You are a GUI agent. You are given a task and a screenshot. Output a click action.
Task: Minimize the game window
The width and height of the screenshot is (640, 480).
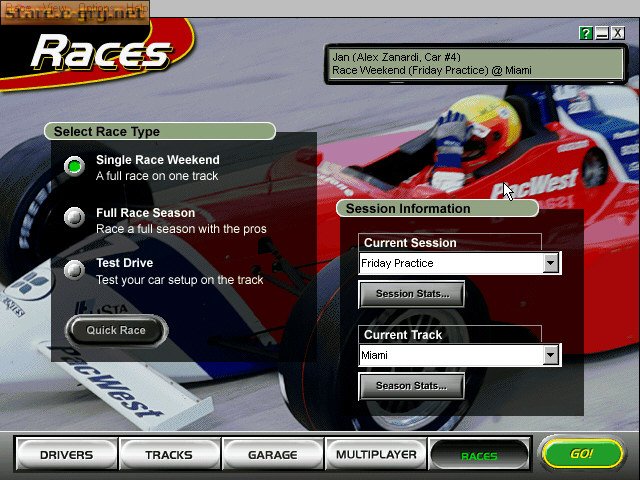602,33
